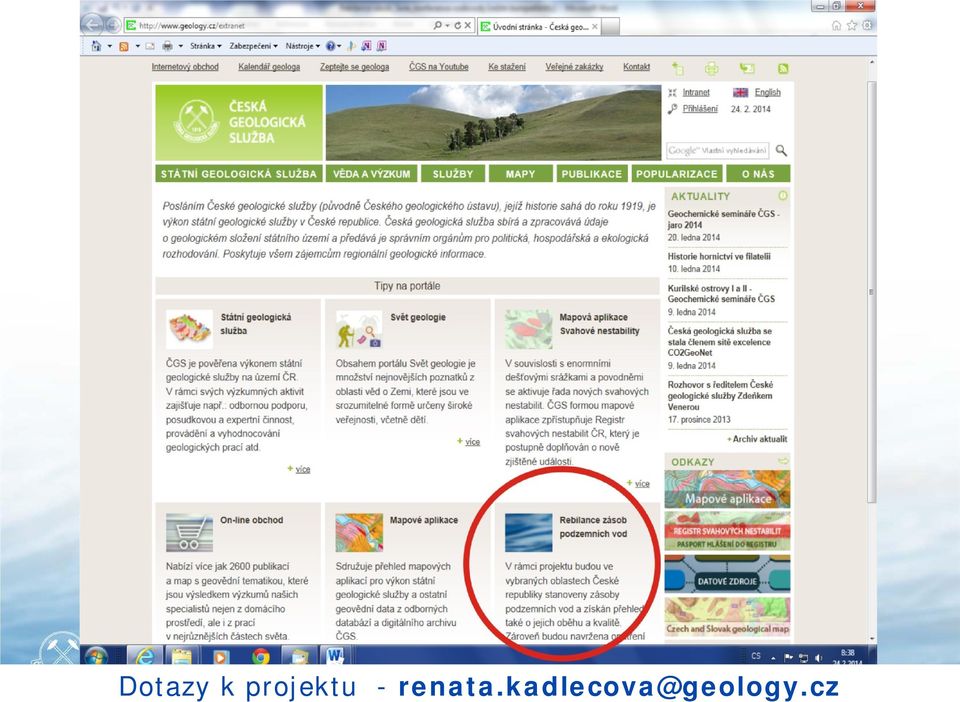Click the arrow icon next to ODKAZY heading

782,461
